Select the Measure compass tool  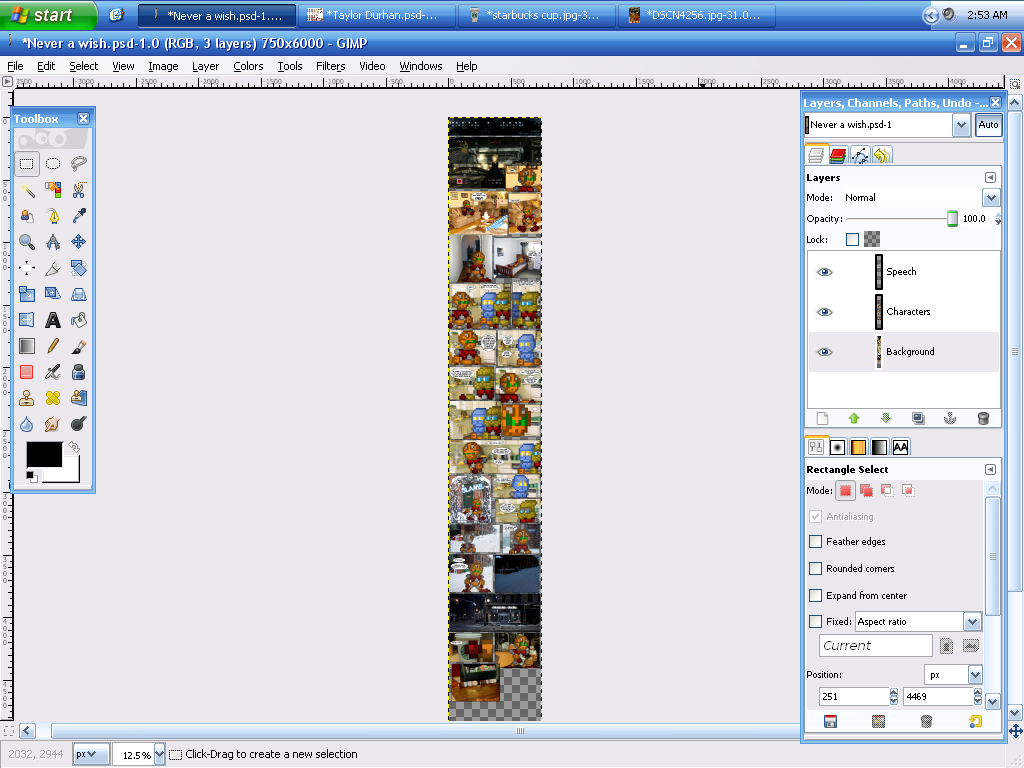point(53,242)
